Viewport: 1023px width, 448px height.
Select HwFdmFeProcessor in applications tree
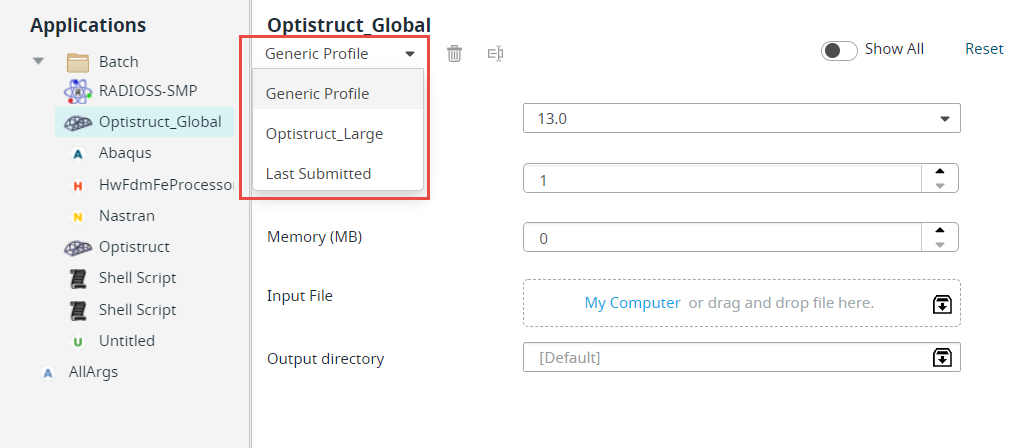click(x=166, y=185)
